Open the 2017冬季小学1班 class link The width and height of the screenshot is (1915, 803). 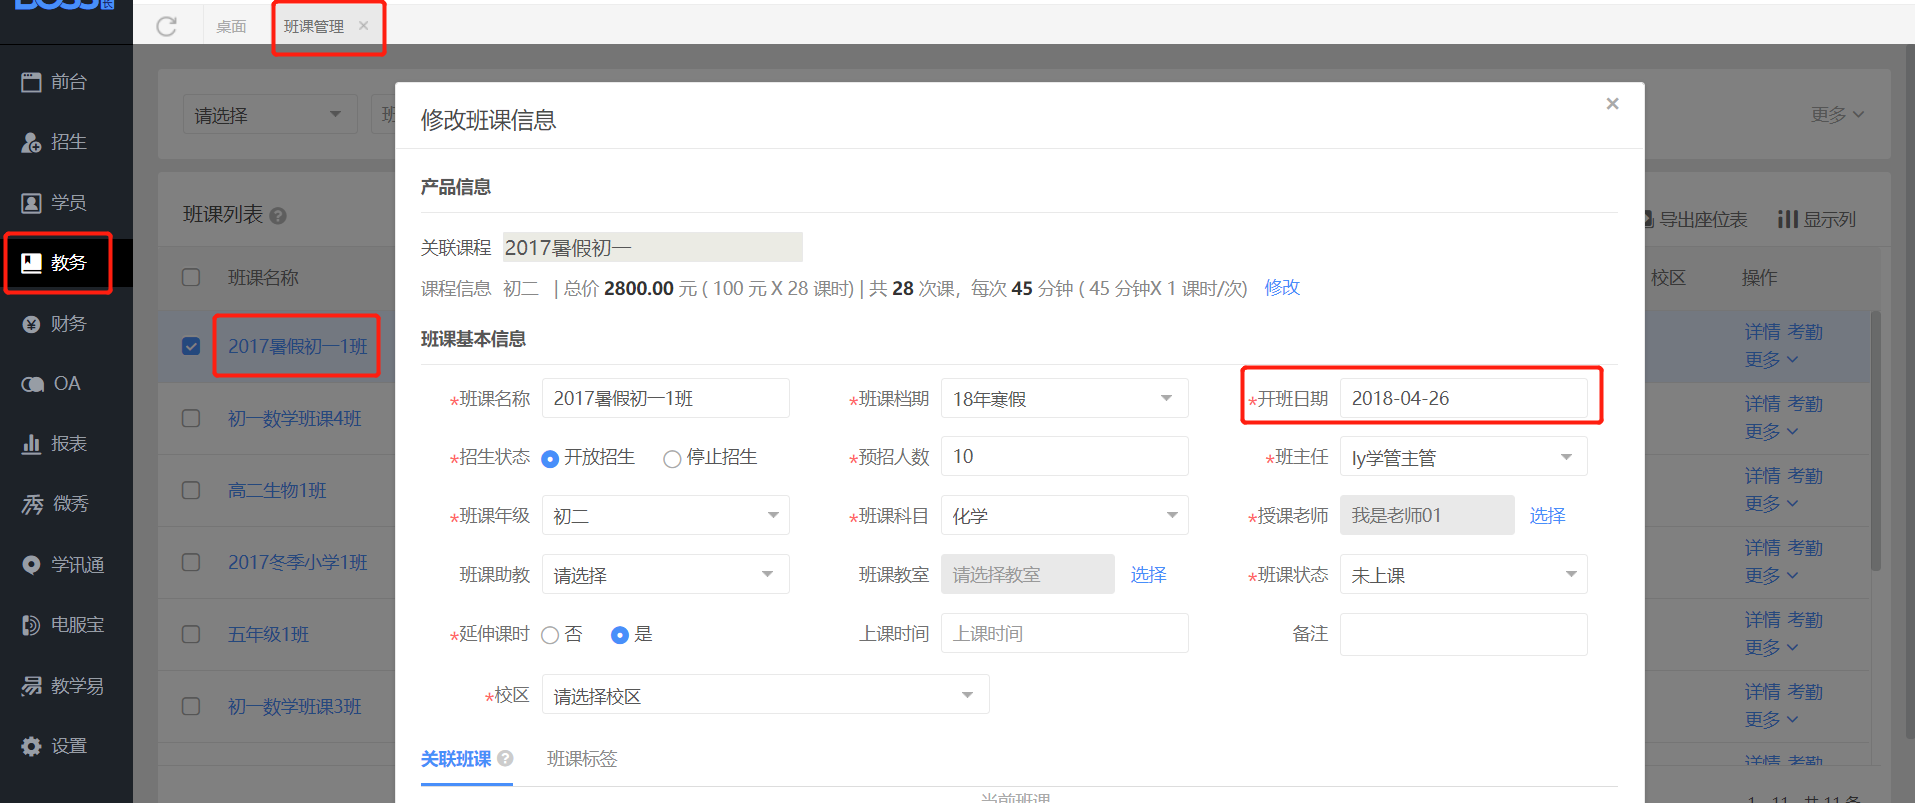[x=297, y=562]
